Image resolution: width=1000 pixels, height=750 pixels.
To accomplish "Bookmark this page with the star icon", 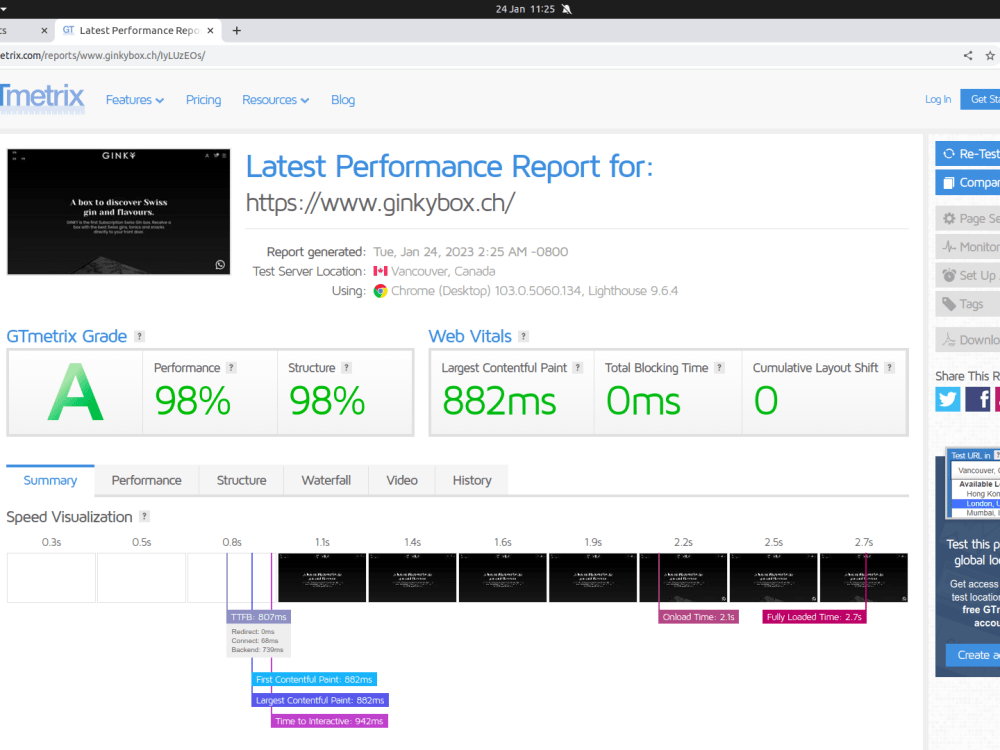I will pyautogui.click(x=990, y=55).
